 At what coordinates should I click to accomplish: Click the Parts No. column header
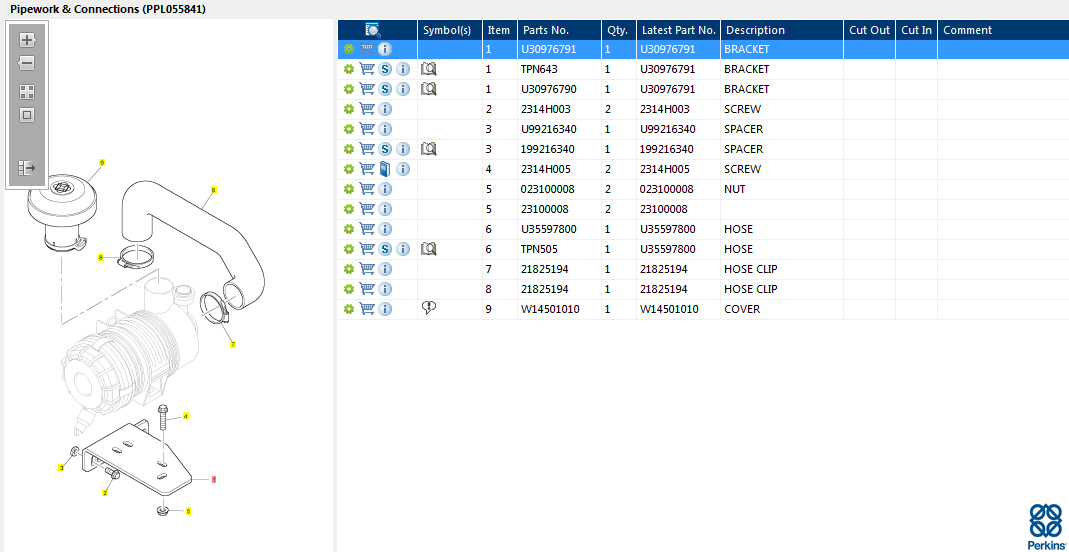click(559, 30)
